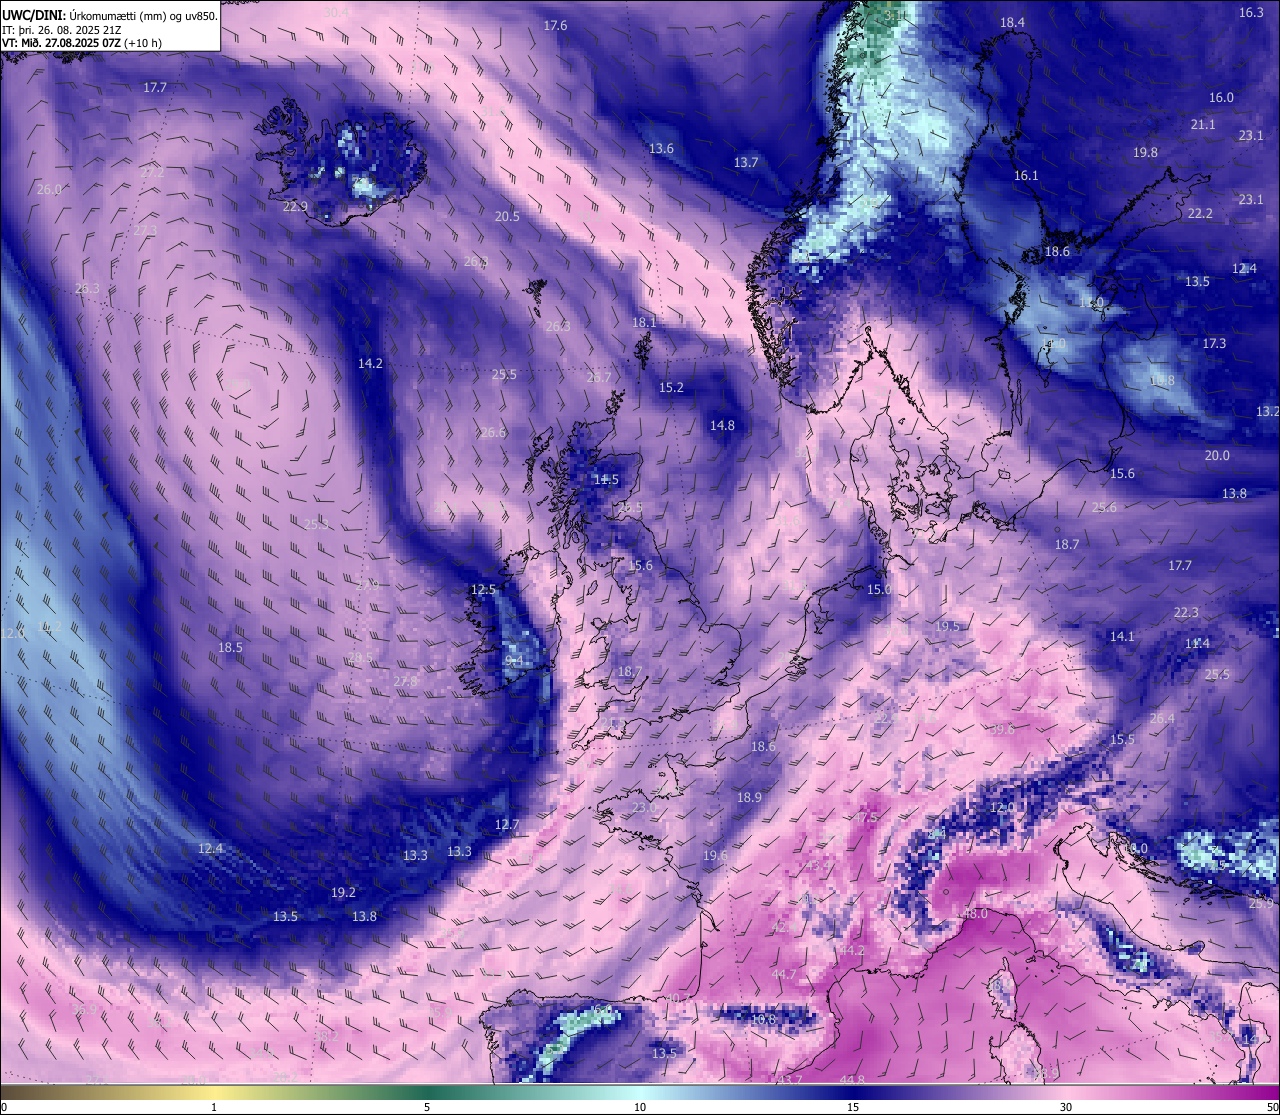
Task: Click the 27.8 value west of Ireland
Action: pyautogui.click(x=405, y=682)
